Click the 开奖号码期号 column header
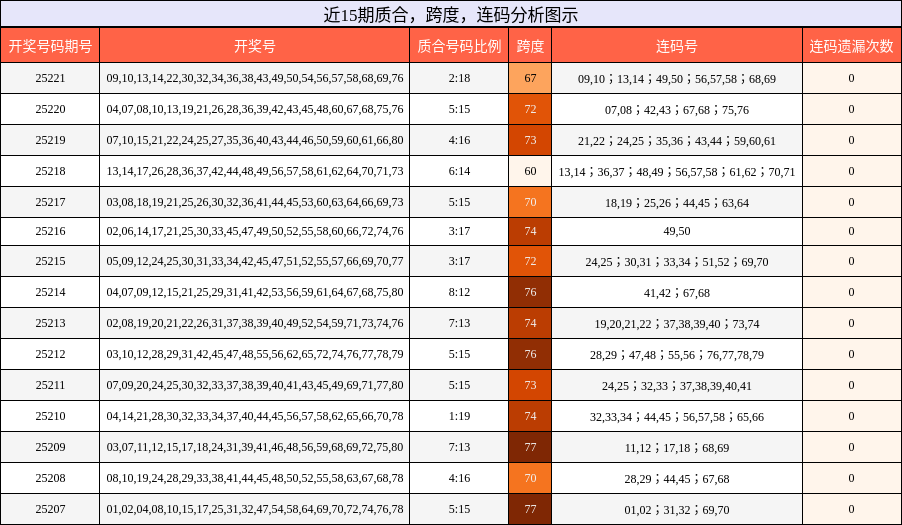The width and height of the screenshot is (902, 525). 50,46
